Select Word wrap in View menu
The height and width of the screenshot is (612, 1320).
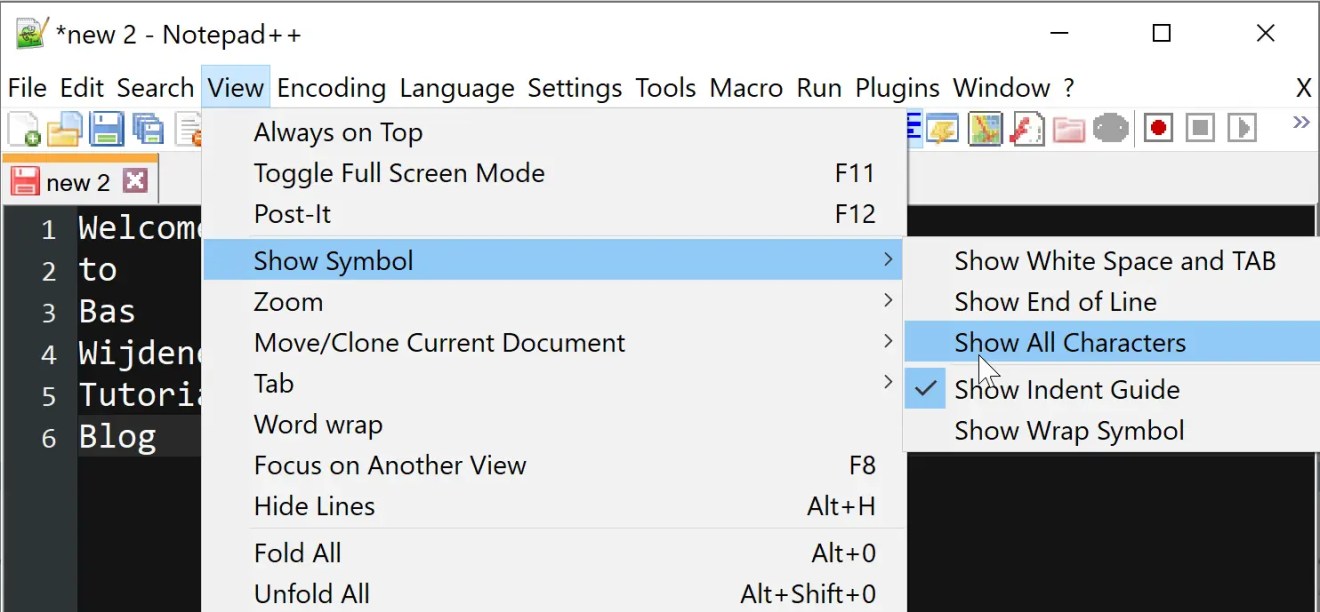[x=318, y=425]
